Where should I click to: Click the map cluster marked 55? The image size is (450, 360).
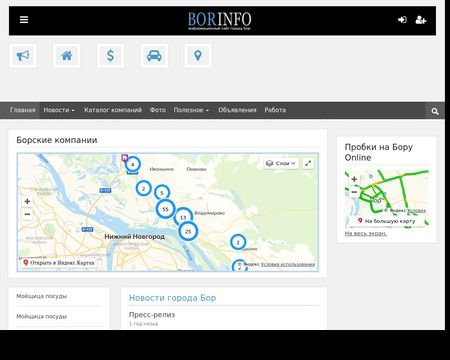click(165, 209)
